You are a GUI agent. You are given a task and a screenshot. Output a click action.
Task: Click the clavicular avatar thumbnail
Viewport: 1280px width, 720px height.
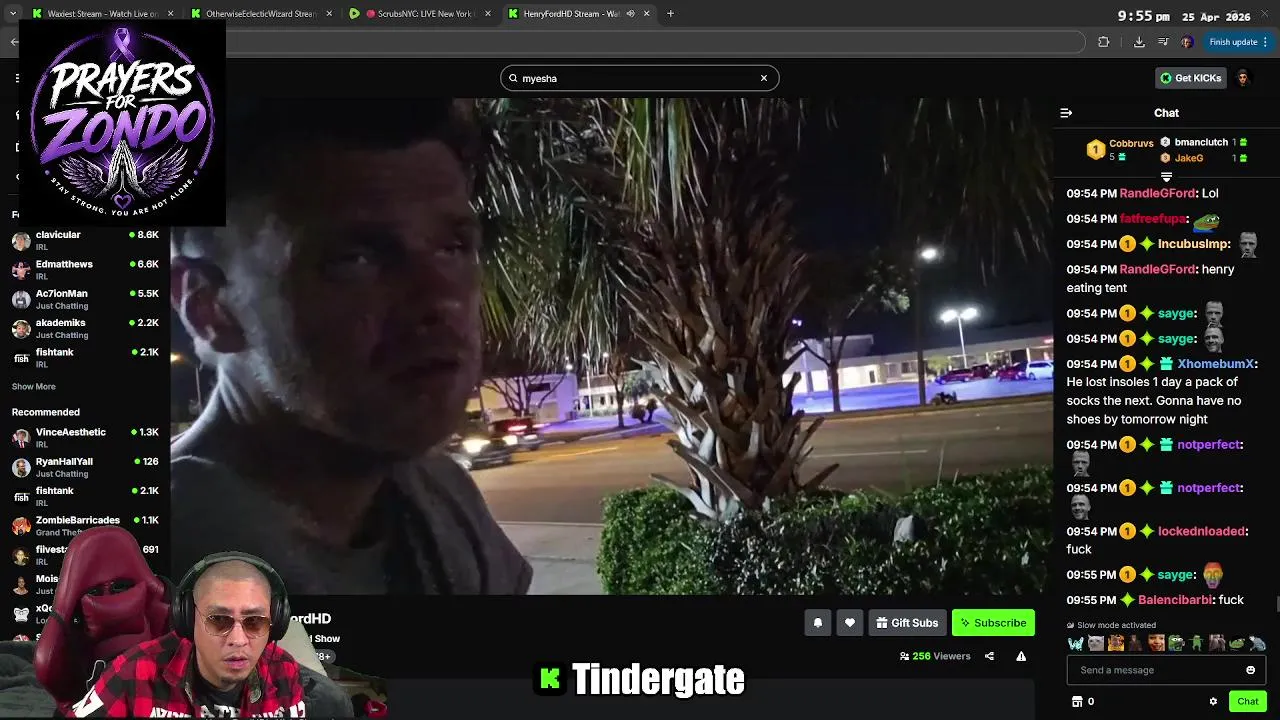tap(21, 241)
